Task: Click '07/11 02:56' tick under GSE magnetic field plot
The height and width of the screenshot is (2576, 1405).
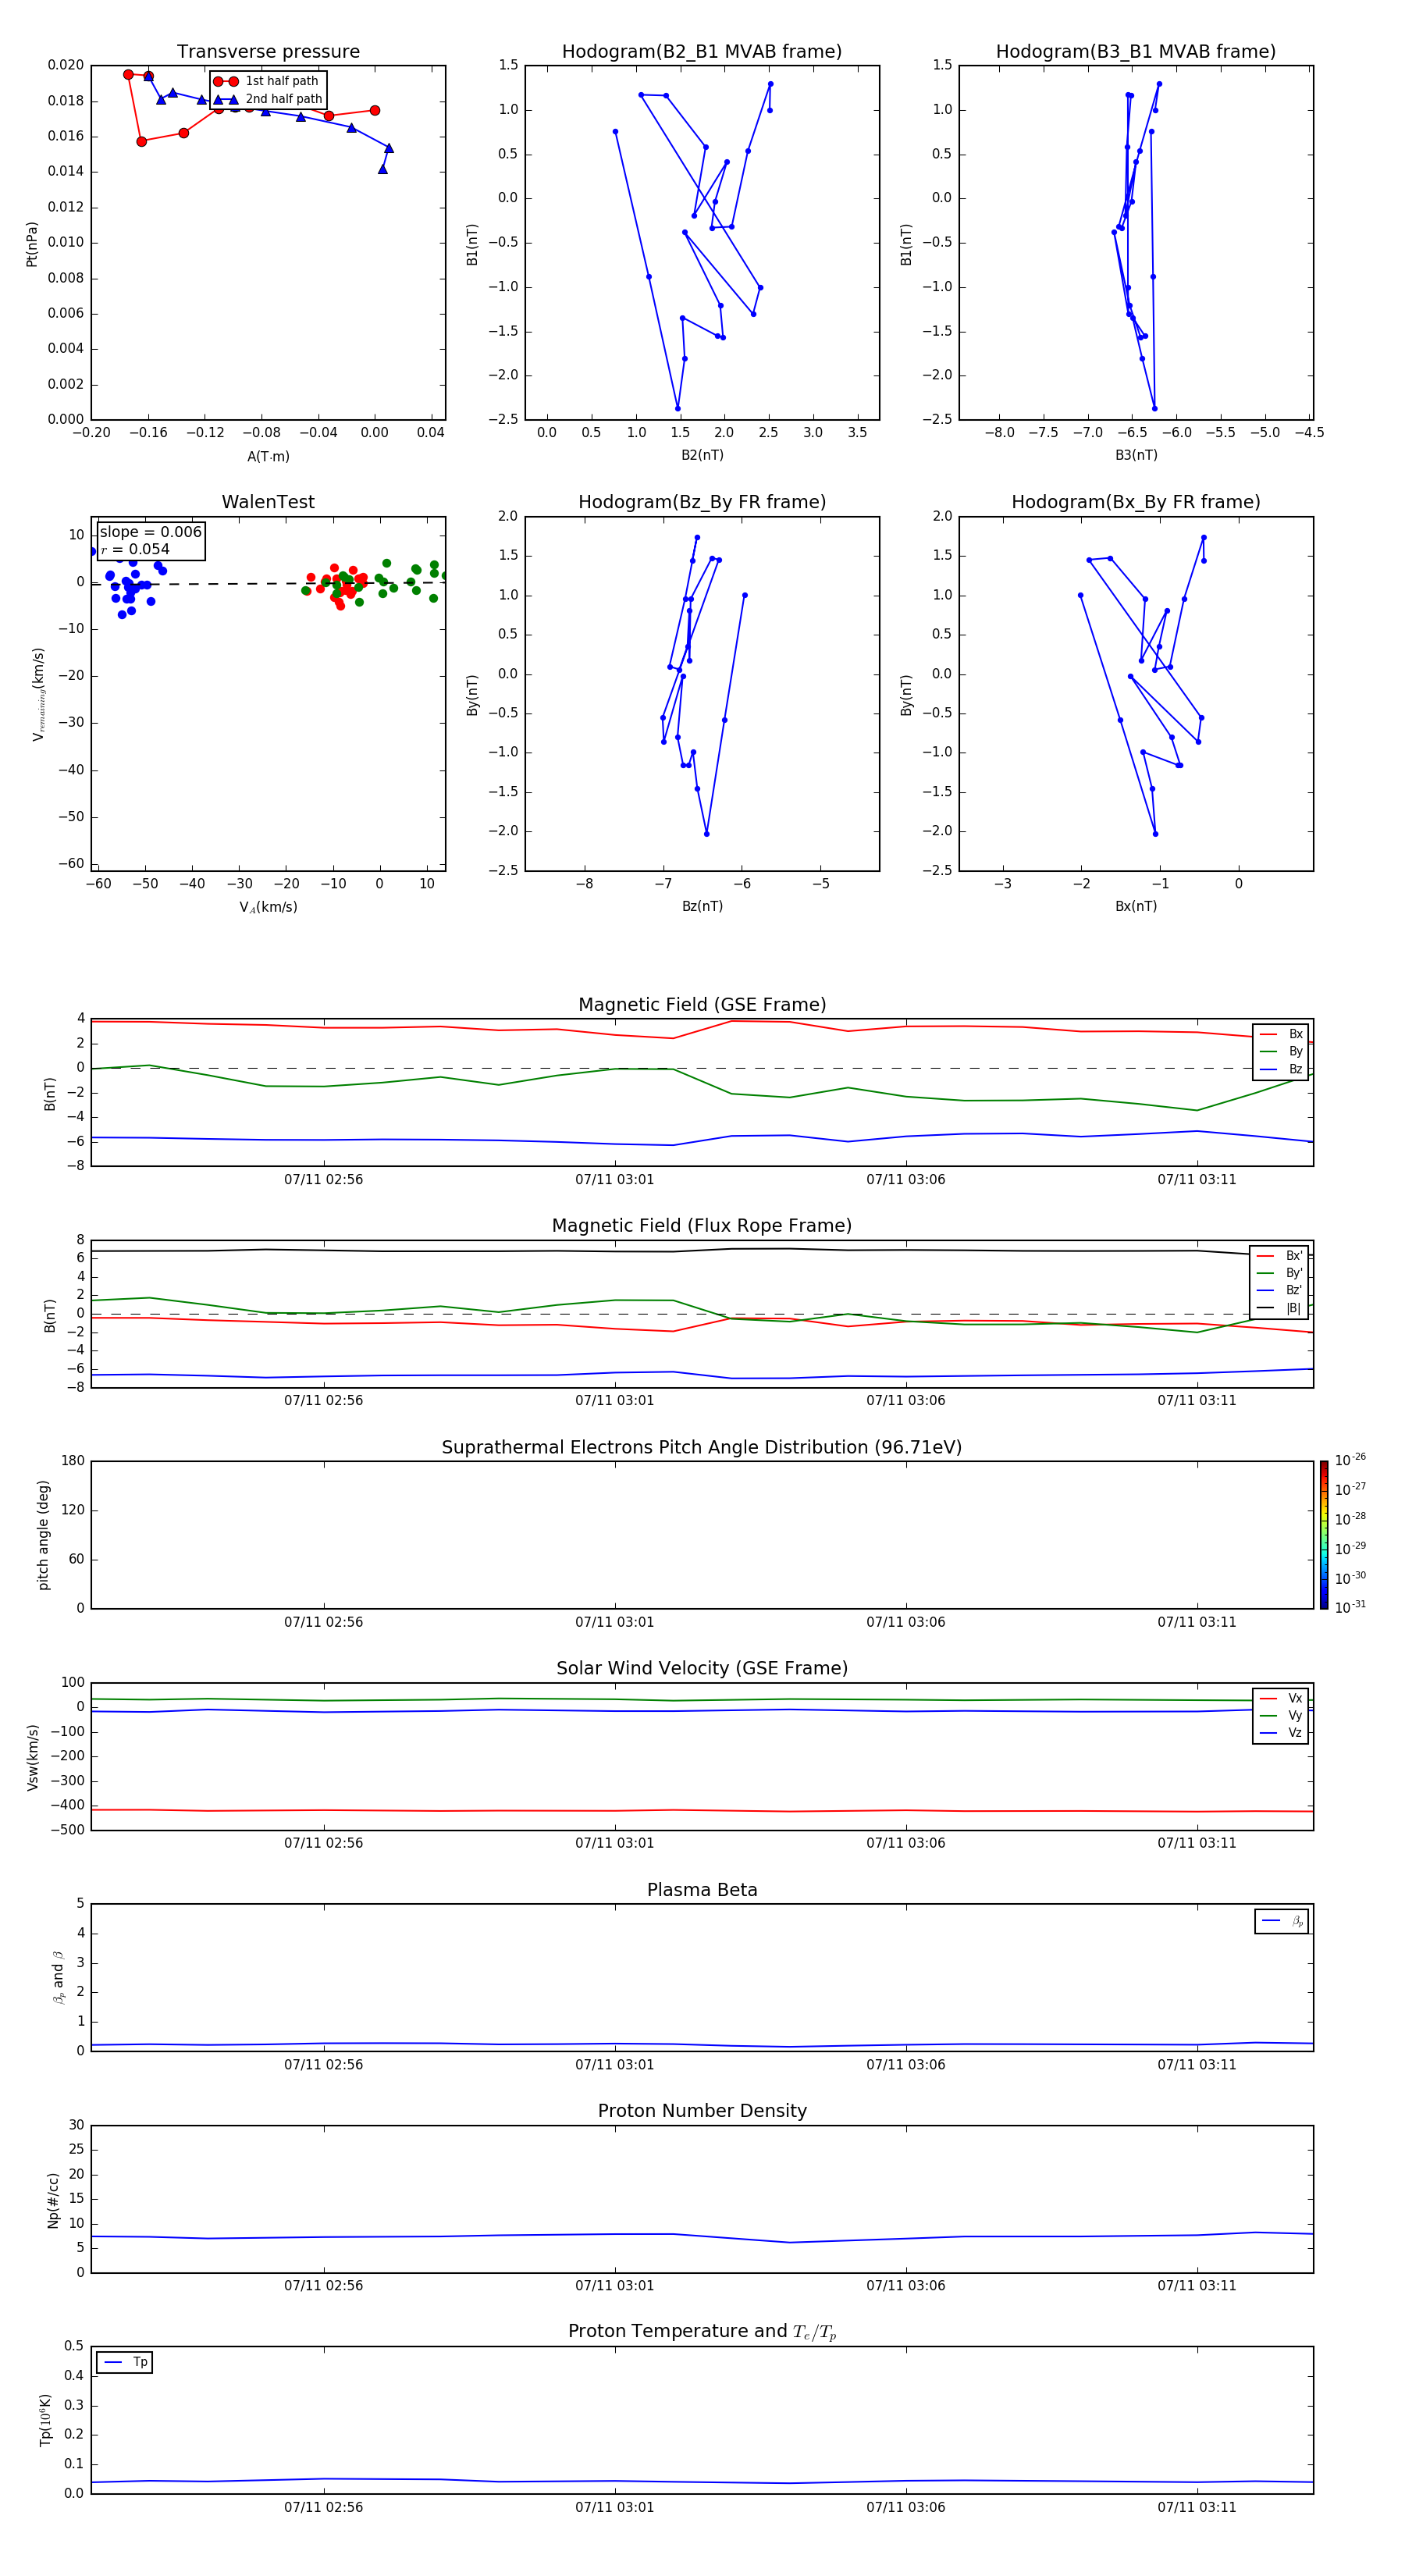Action: (x=323, y=1180)
